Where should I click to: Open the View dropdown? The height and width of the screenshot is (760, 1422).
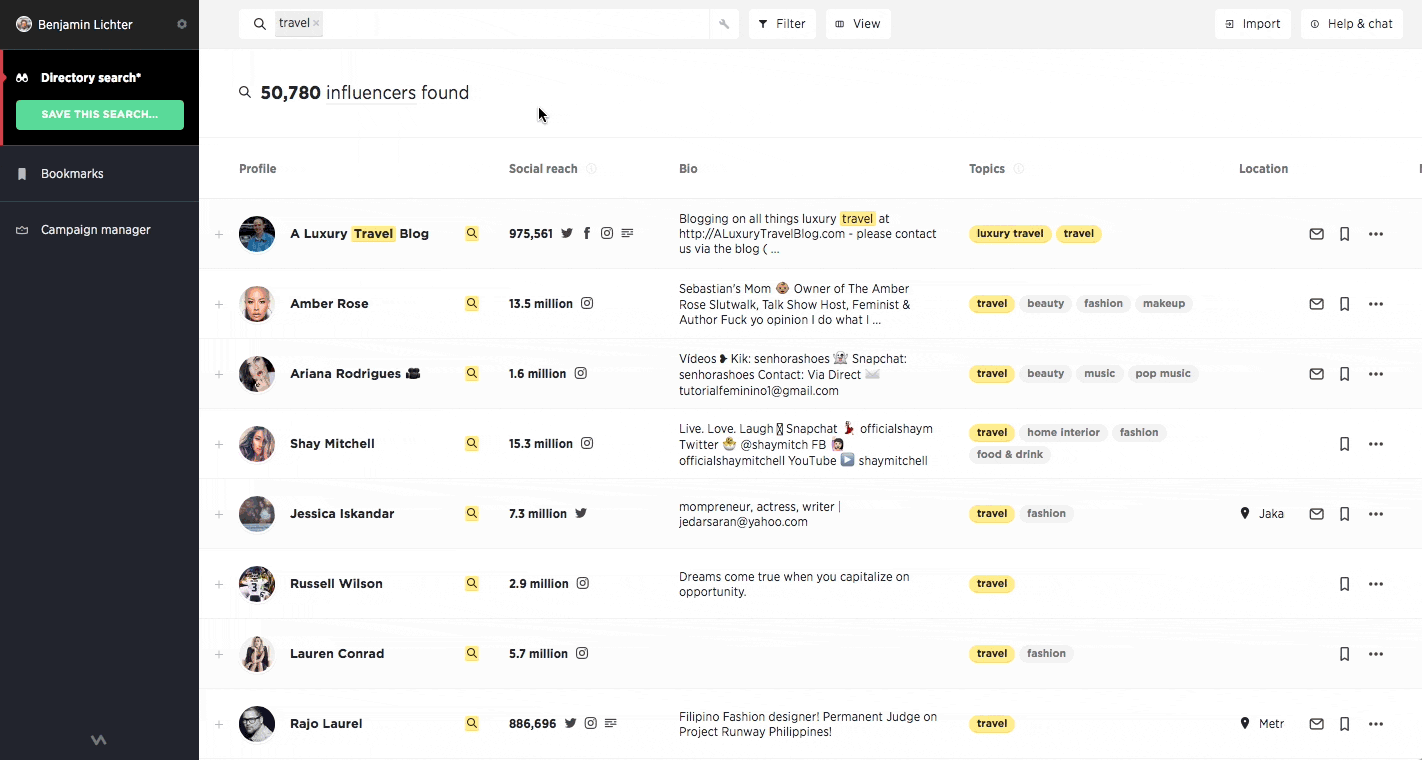pos(857,23)
